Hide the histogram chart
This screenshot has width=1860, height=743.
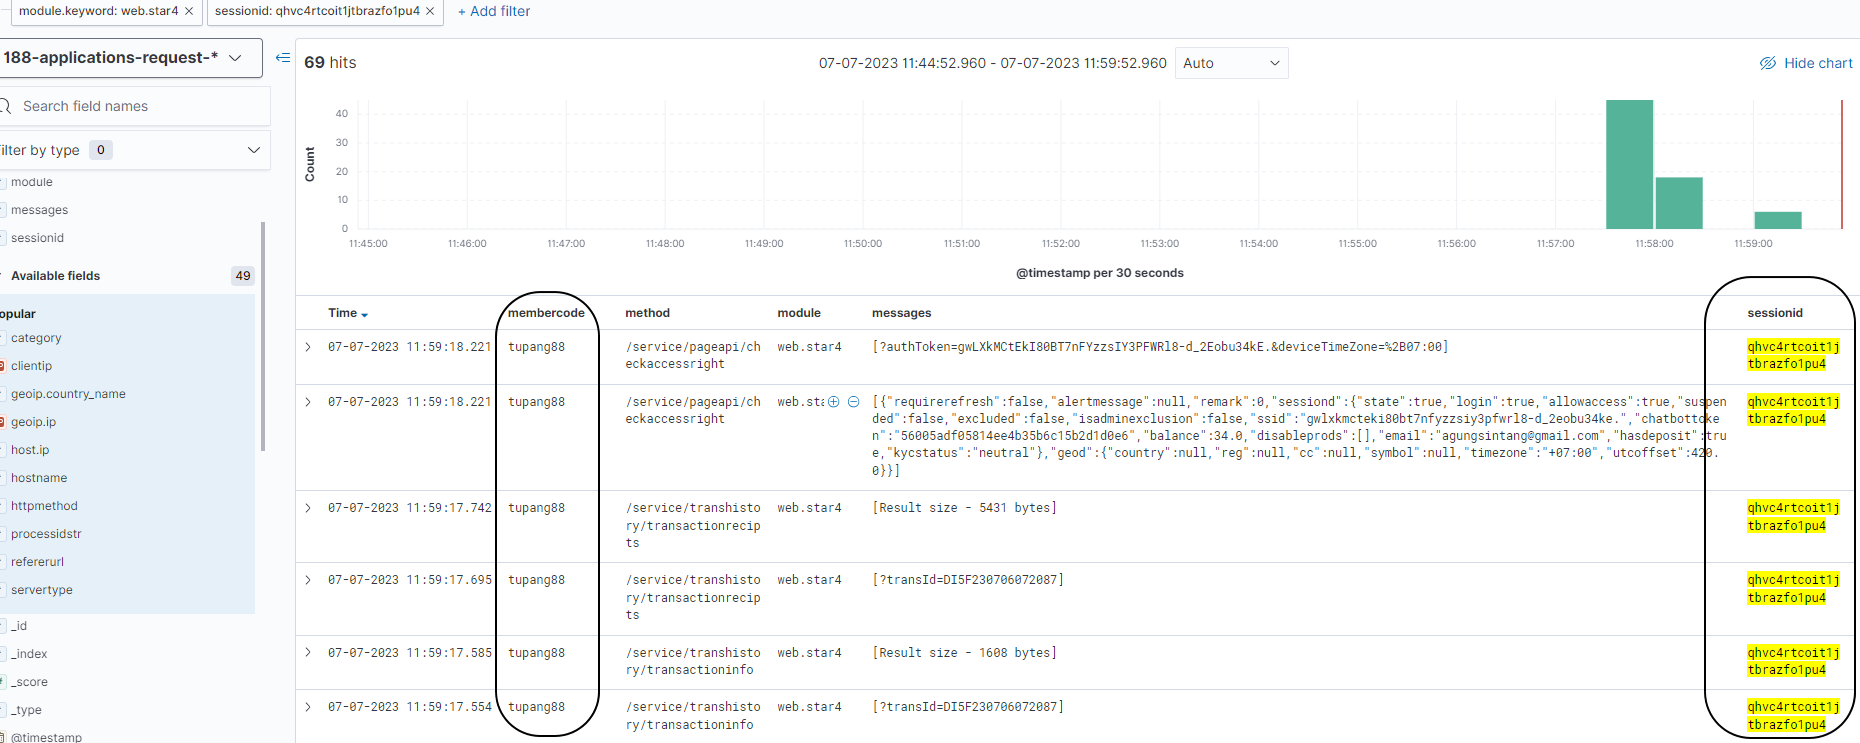[x=1806, y=63]
